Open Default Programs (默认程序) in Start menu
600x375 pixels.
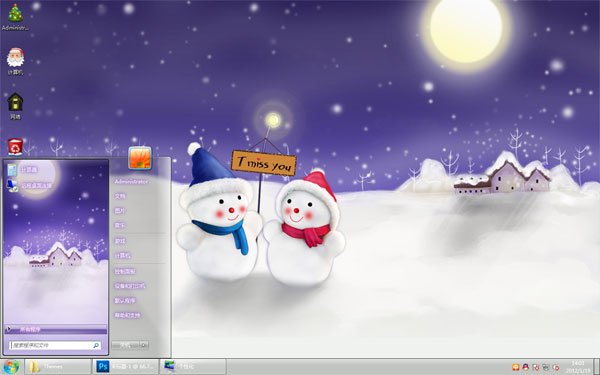(125, 300)
